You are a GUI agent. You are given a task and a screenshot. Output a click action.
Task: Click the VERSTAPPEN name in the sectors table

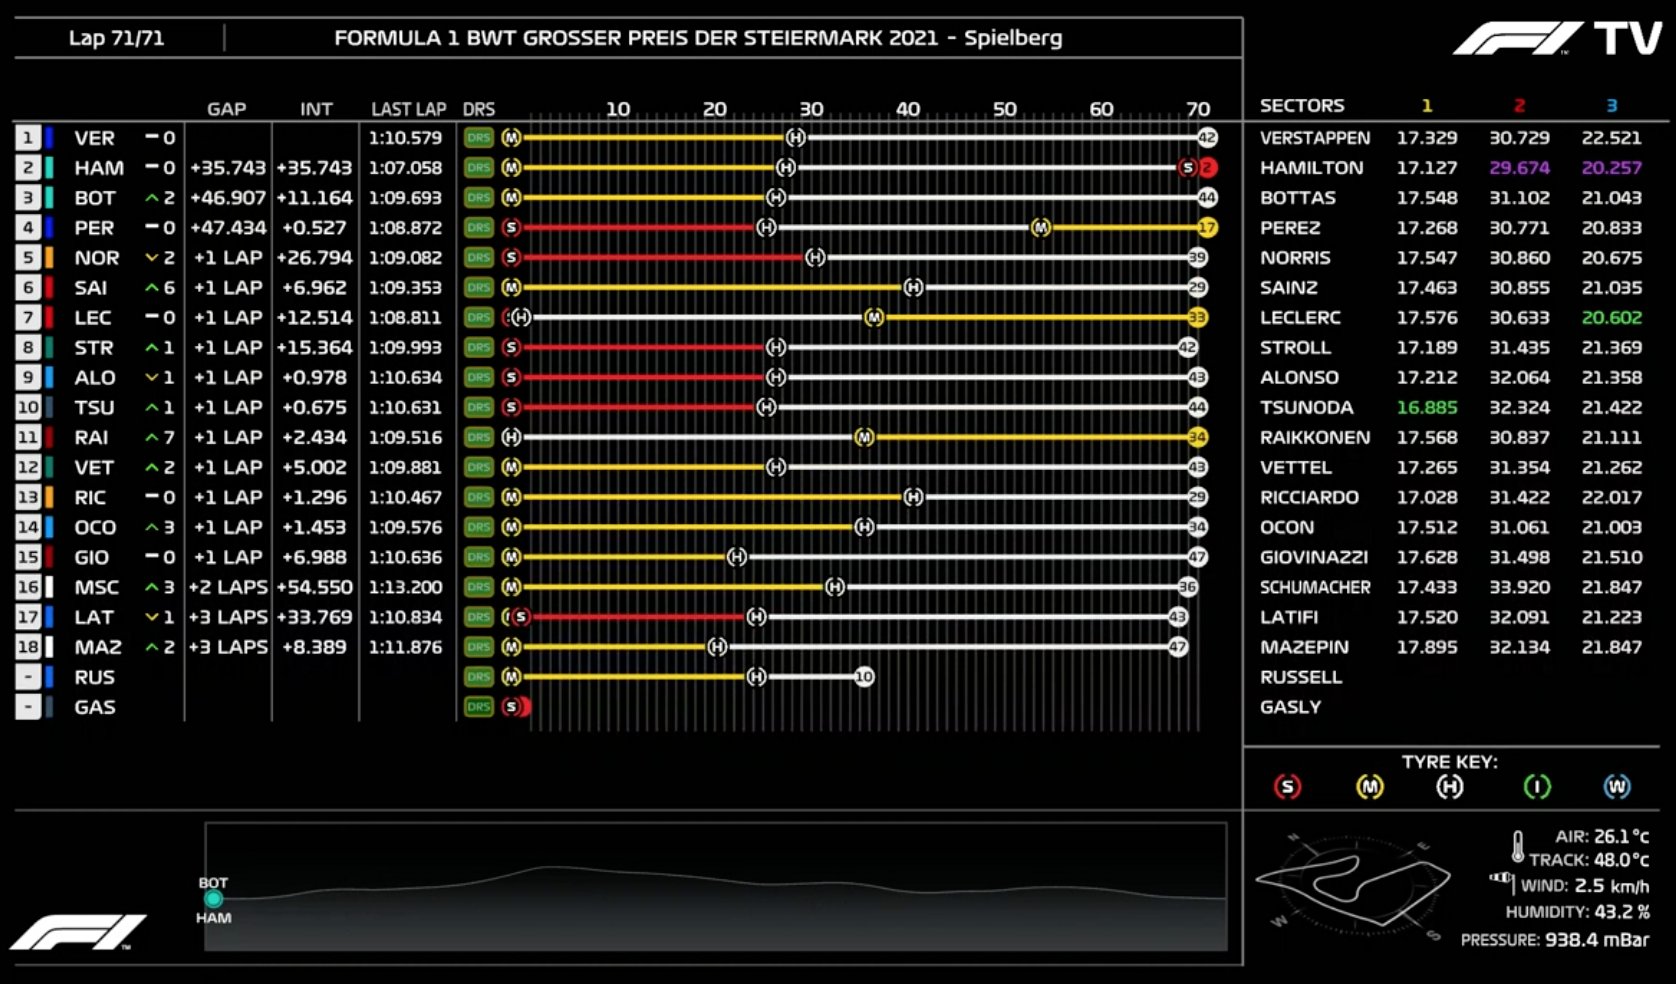coord(1315,138)
